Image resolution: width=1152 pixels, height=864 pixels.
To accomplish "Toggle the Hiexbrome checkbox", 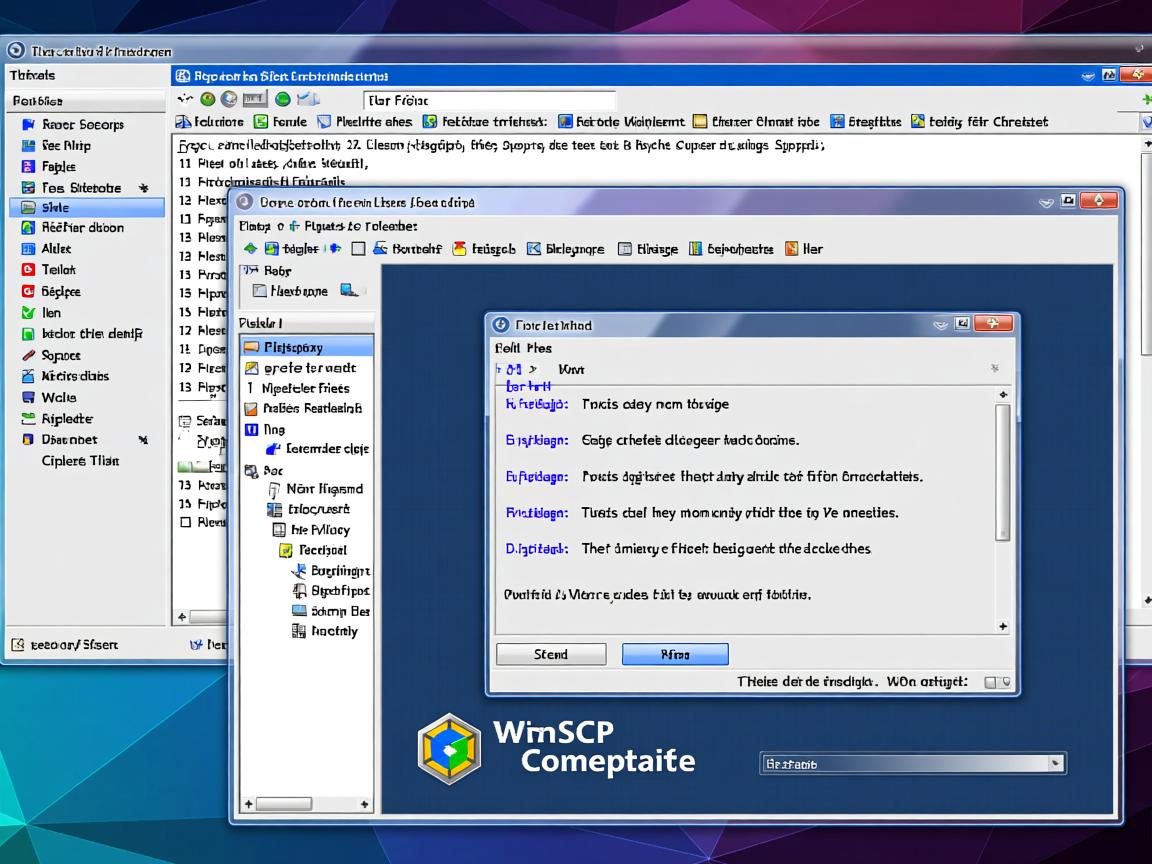I will [260, 291].
